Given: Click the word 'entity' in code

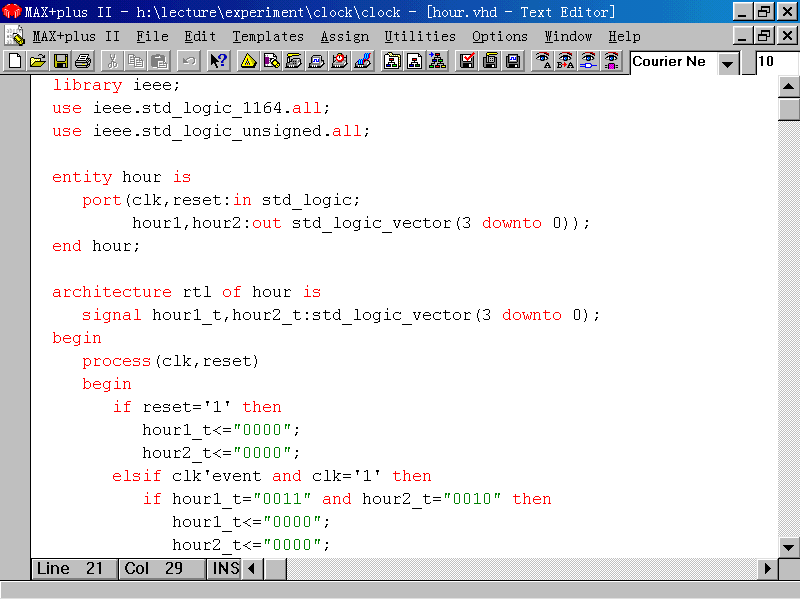Looking at the screenshot, I should point(82,177).
